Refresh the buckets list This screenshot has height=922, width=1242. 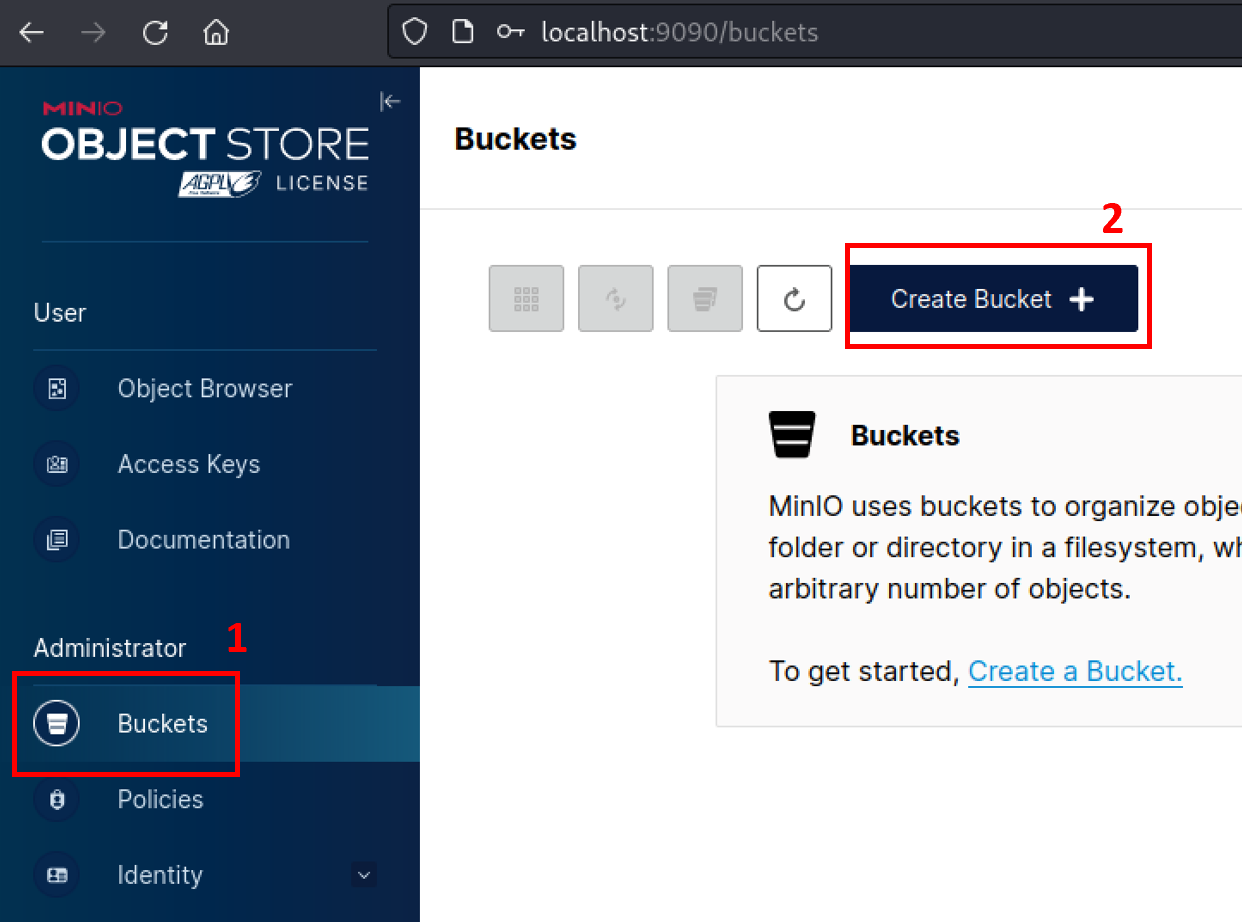794,298
